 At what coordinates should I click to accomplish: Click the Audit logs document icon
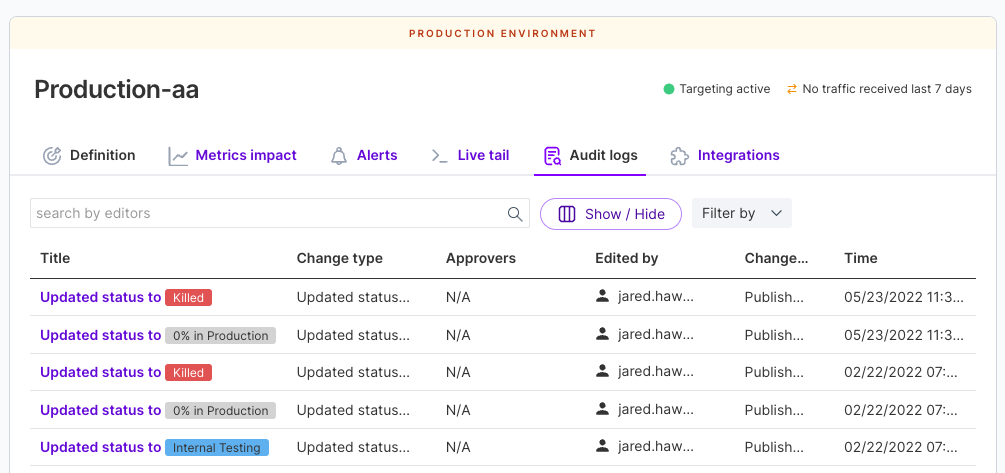pyautogui.click(x=552, y=156)
